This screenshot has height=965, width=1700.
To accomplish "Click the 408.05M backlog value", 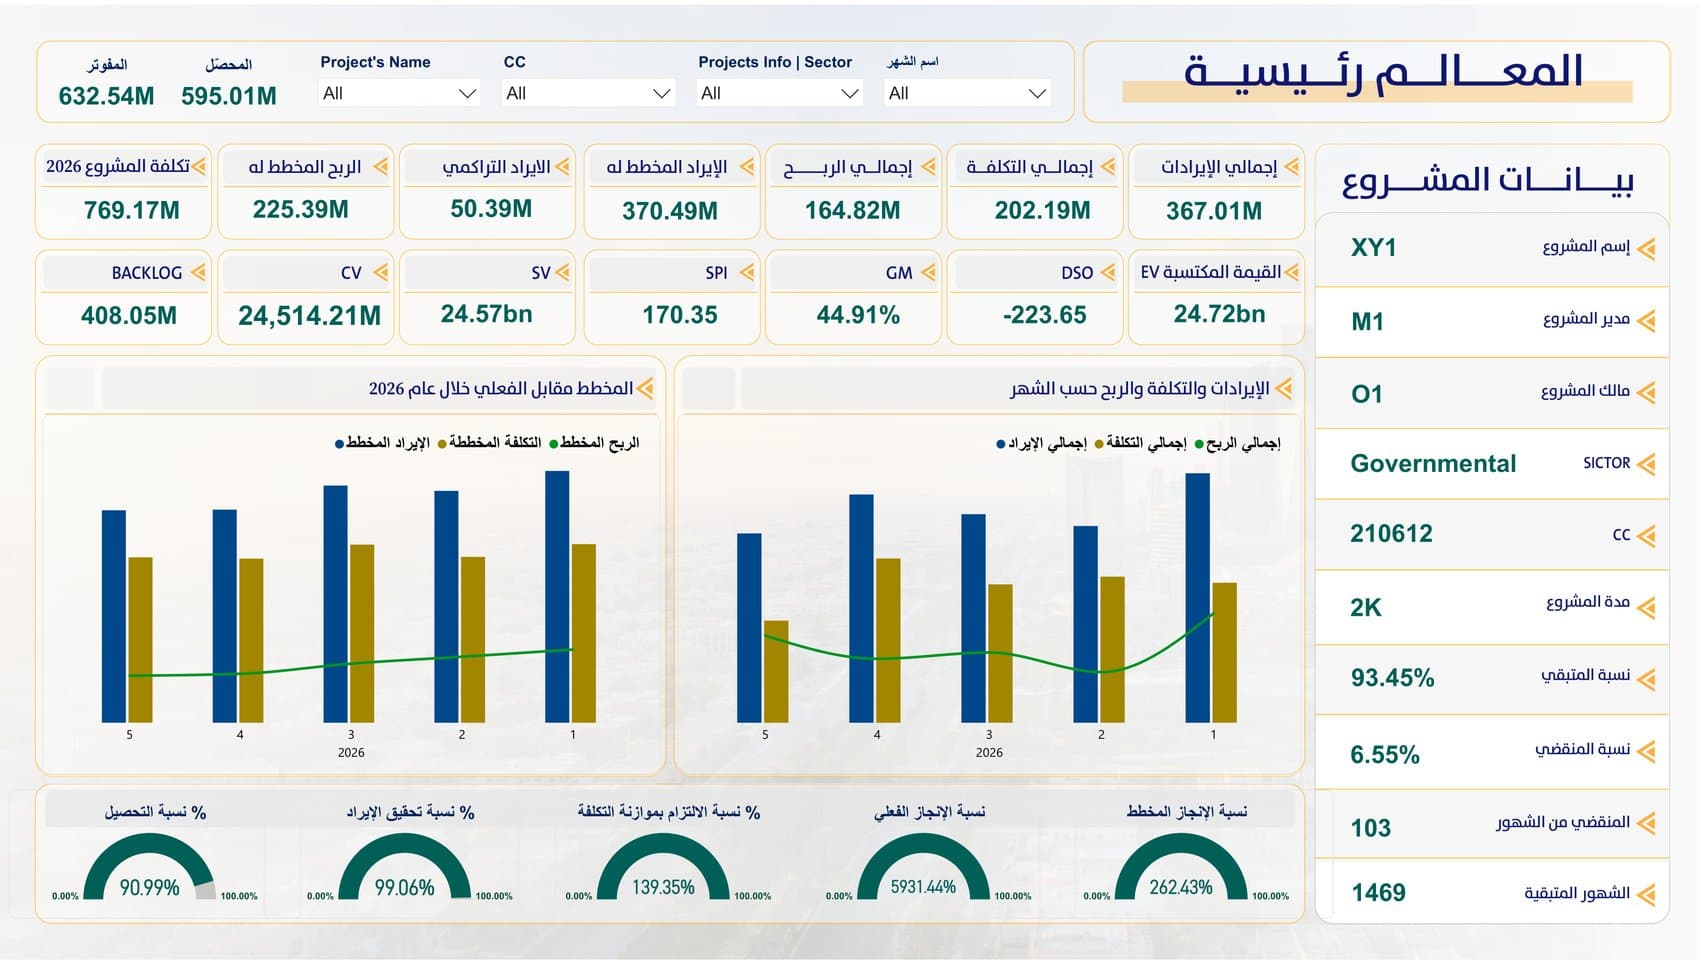I will tap(129, 316).
